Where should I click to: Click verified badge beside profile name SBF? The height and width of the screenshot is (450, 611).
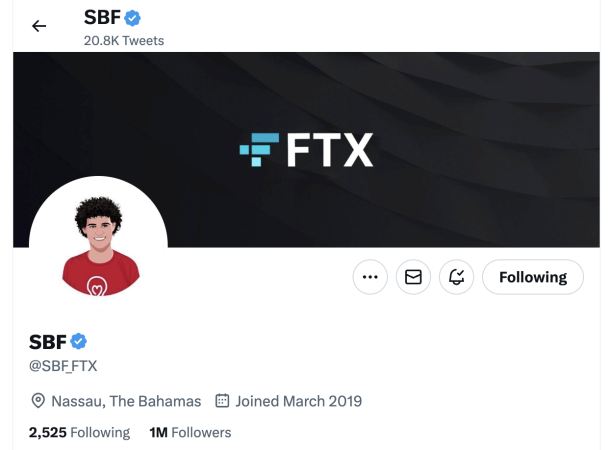click(x=78, y=343)
